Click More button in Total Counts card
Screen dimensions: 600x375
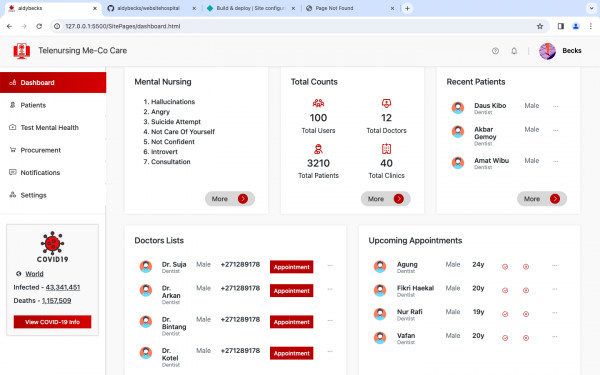pyautogui.click(x=386, y=199)
